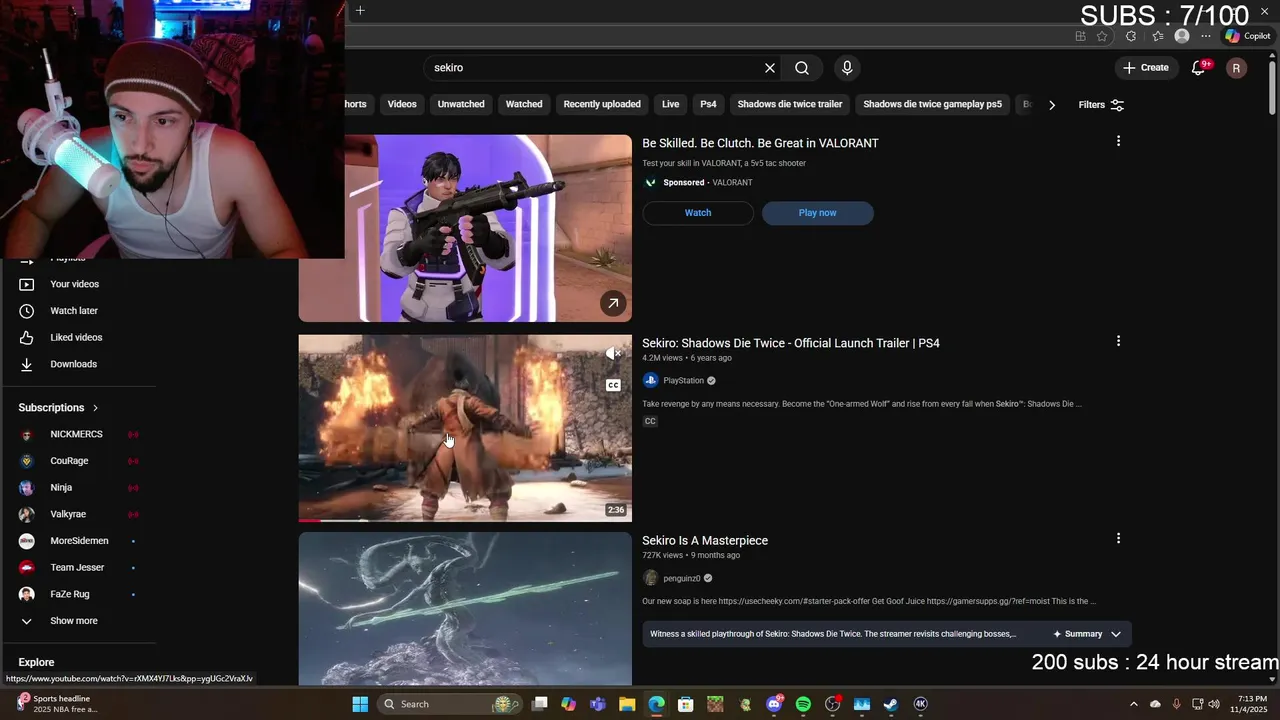1280x720 pixels.
Task: Open browser settings and more menu
Action: pos(1208,36)
